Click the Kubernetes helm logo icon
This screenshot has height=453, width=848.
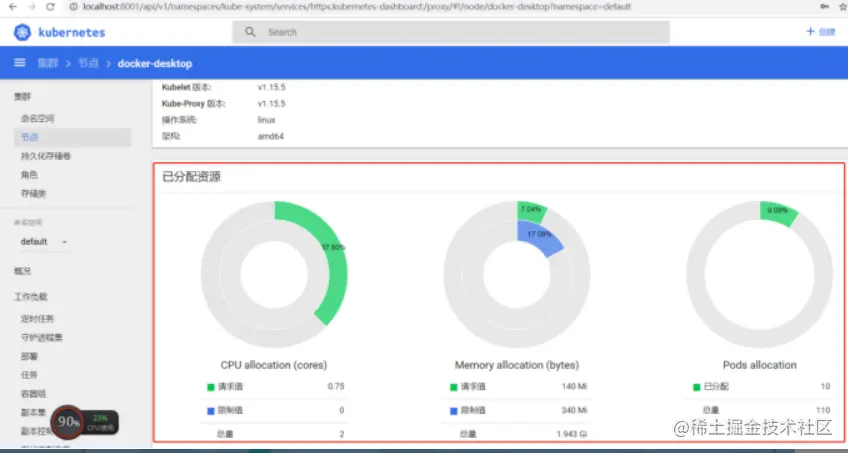click(x=22, y=32)
